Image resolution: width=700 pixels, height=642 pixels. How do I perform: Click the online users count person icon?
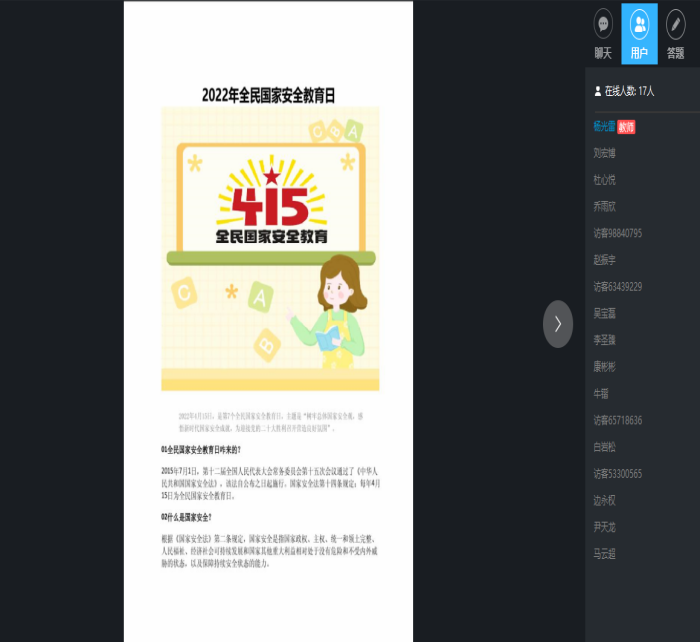pyautogui.click(x=597, y=91)
